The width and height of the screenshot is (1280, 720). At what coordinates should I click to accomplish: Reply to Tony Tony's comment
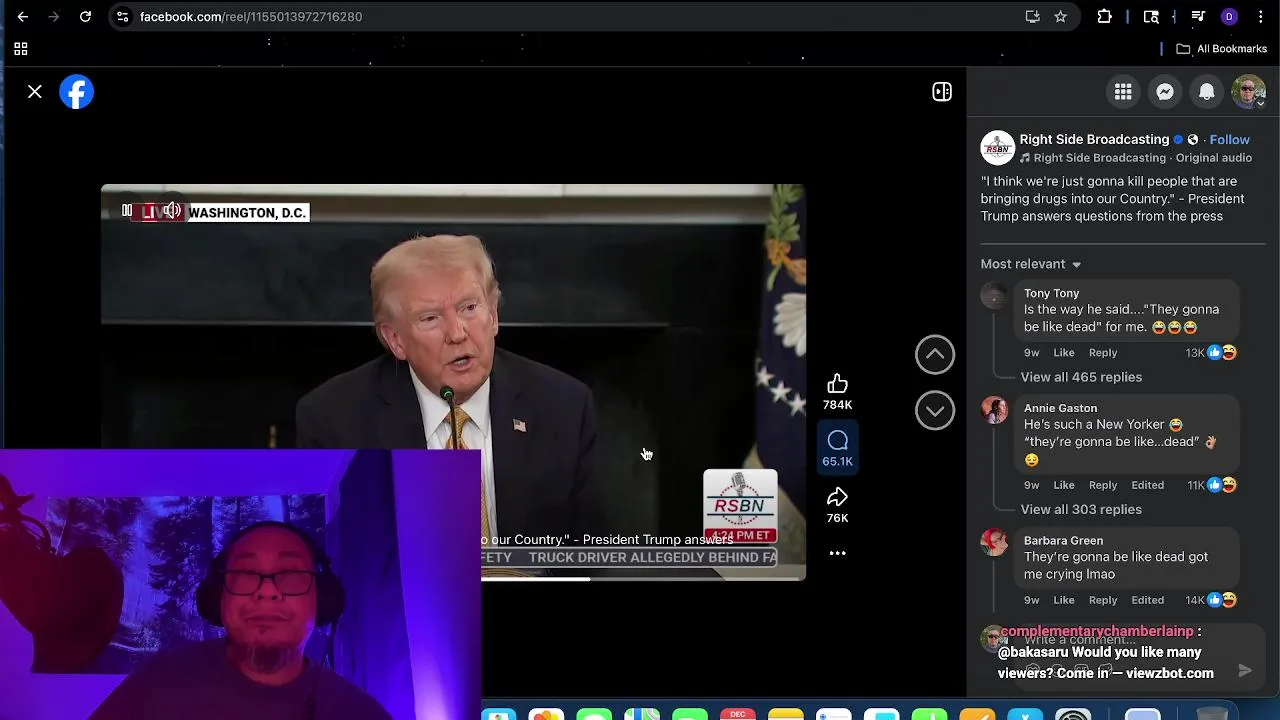click(1103, 353)
